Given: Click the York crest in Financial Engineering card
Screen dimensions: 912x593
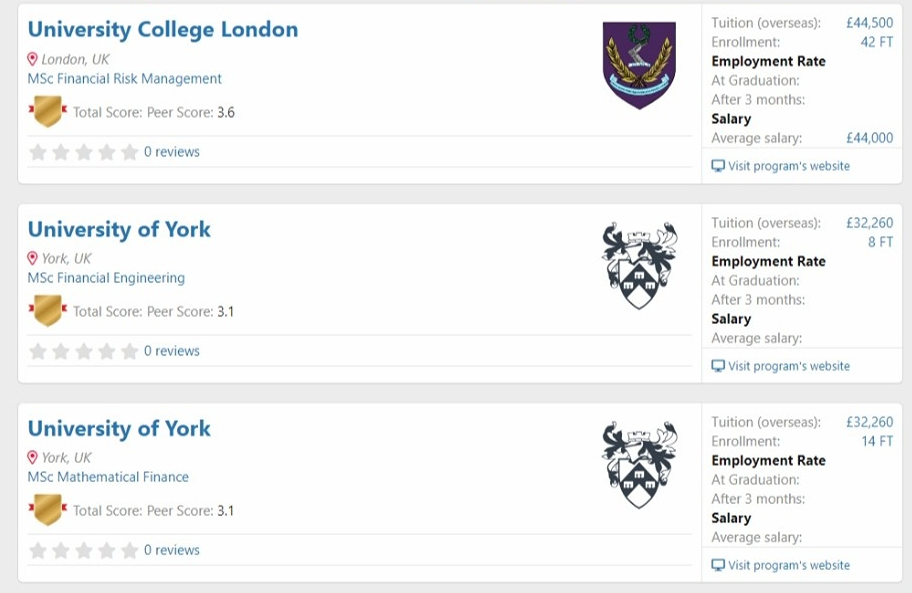Looking at the screenshot, I should pyautogui.click(x=639, y=265).
